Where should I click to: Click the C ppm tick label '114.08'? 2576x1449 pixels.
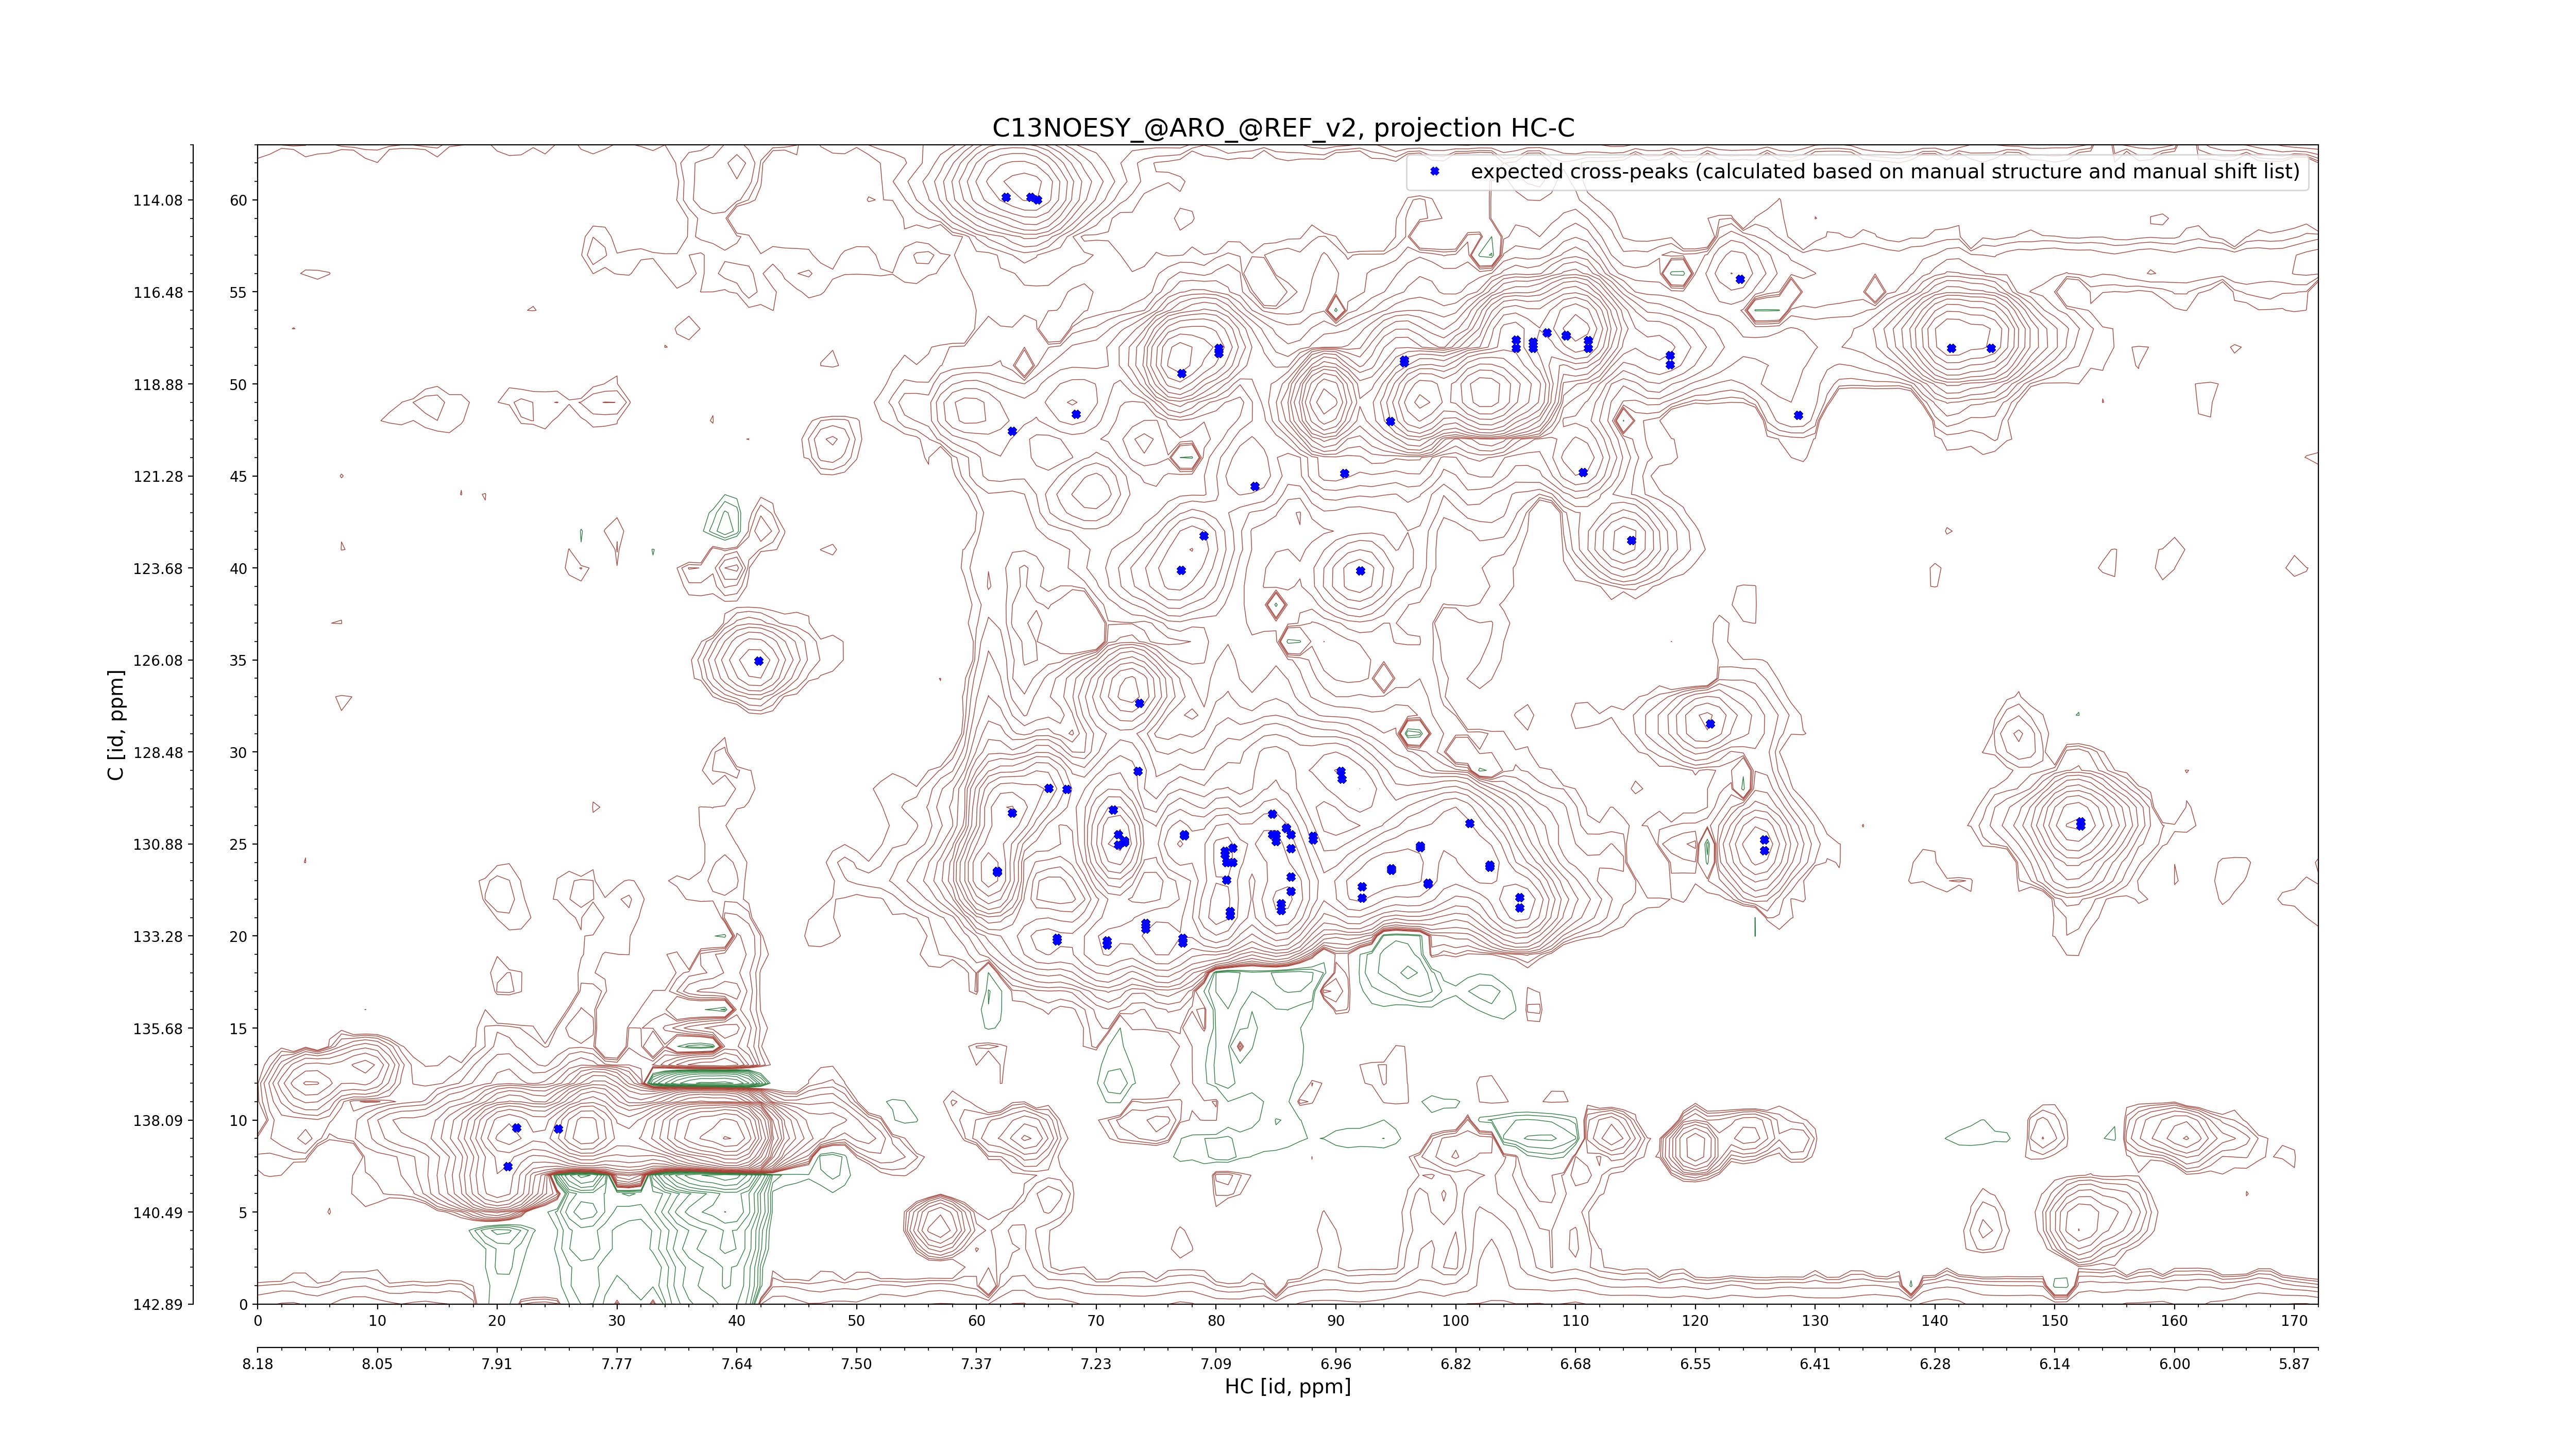tap(158, 200)
